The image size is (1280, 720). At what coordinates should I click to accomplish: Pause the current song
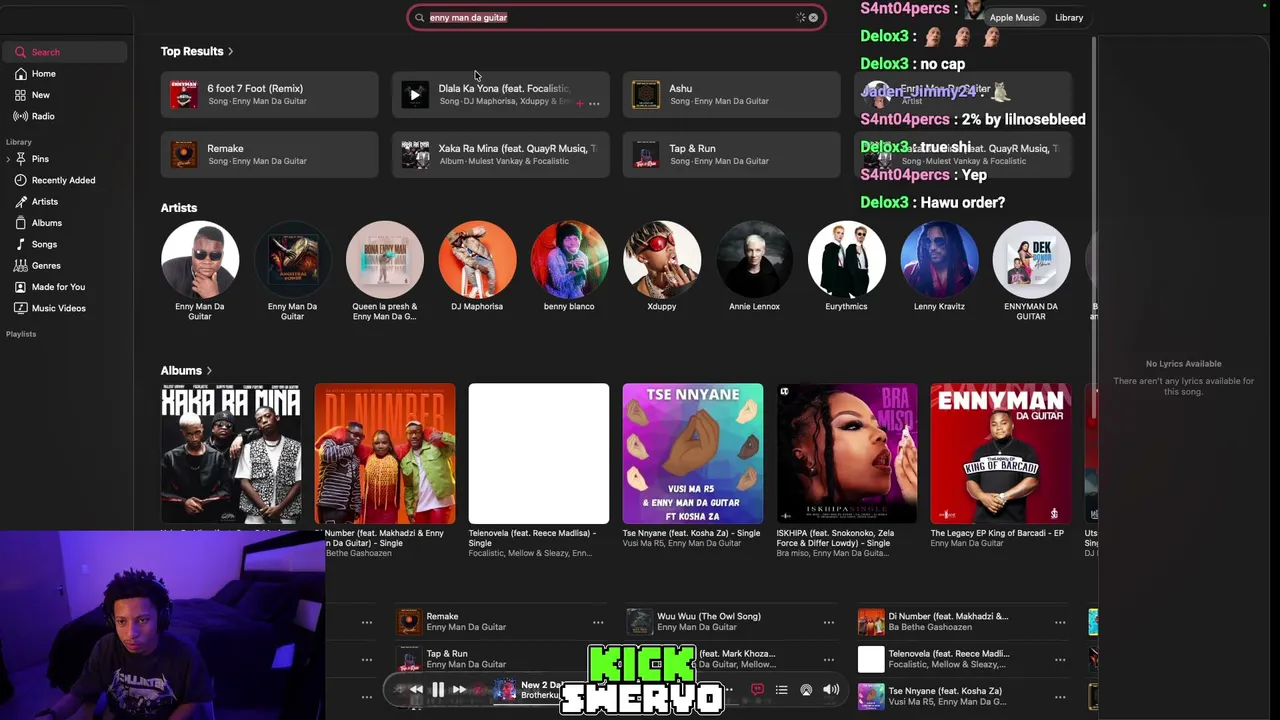(438, 689)
